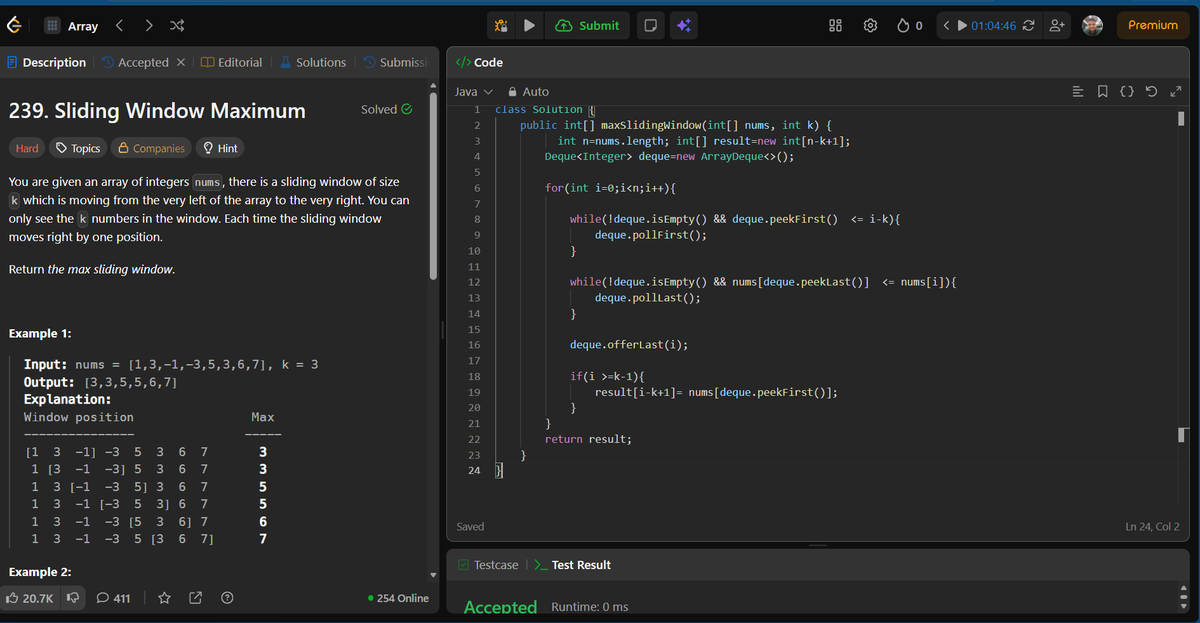Invite a collaborator with add-person icon

[x=1056, y=26]
